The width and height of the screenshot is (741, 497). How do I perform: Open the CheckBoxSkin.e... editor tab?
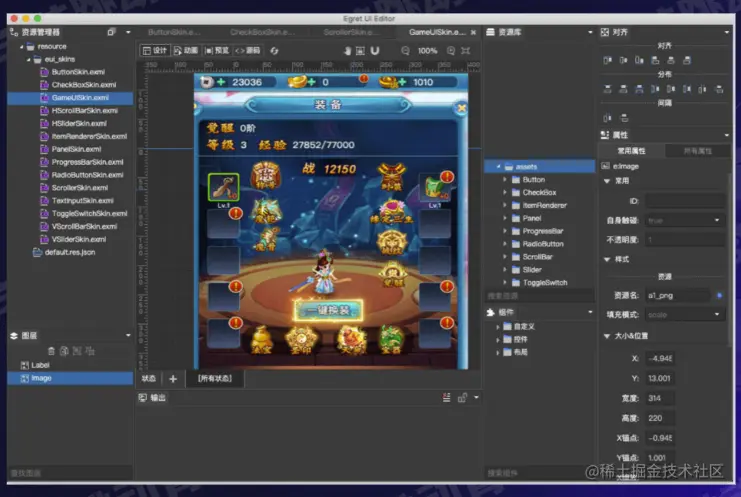(x=262, y=32)
